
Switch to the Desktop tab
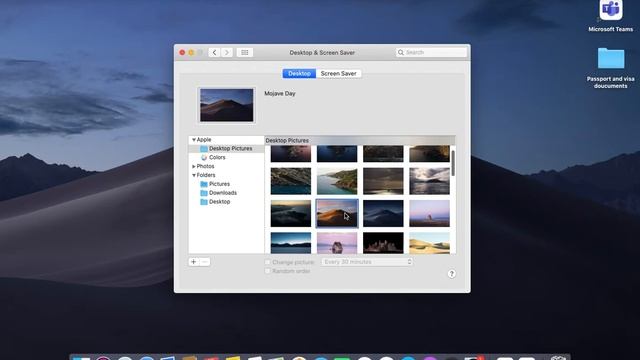click(299, 73)
